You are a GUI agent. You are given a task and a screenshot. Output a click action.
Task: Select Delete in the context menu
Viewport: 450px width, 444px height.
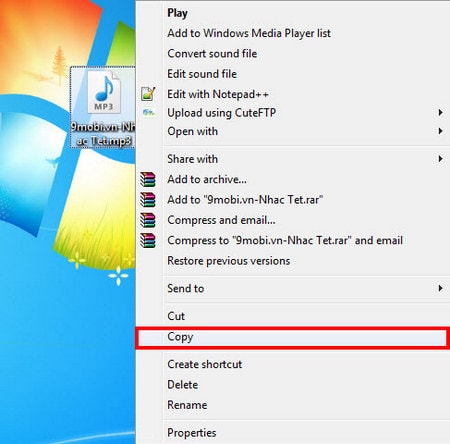[183, 384]
